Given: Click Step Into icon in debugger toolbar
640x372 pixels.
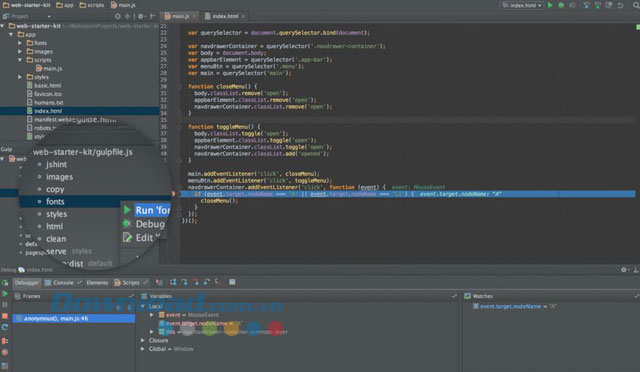Looking at the screenshot, I should 184,282.
